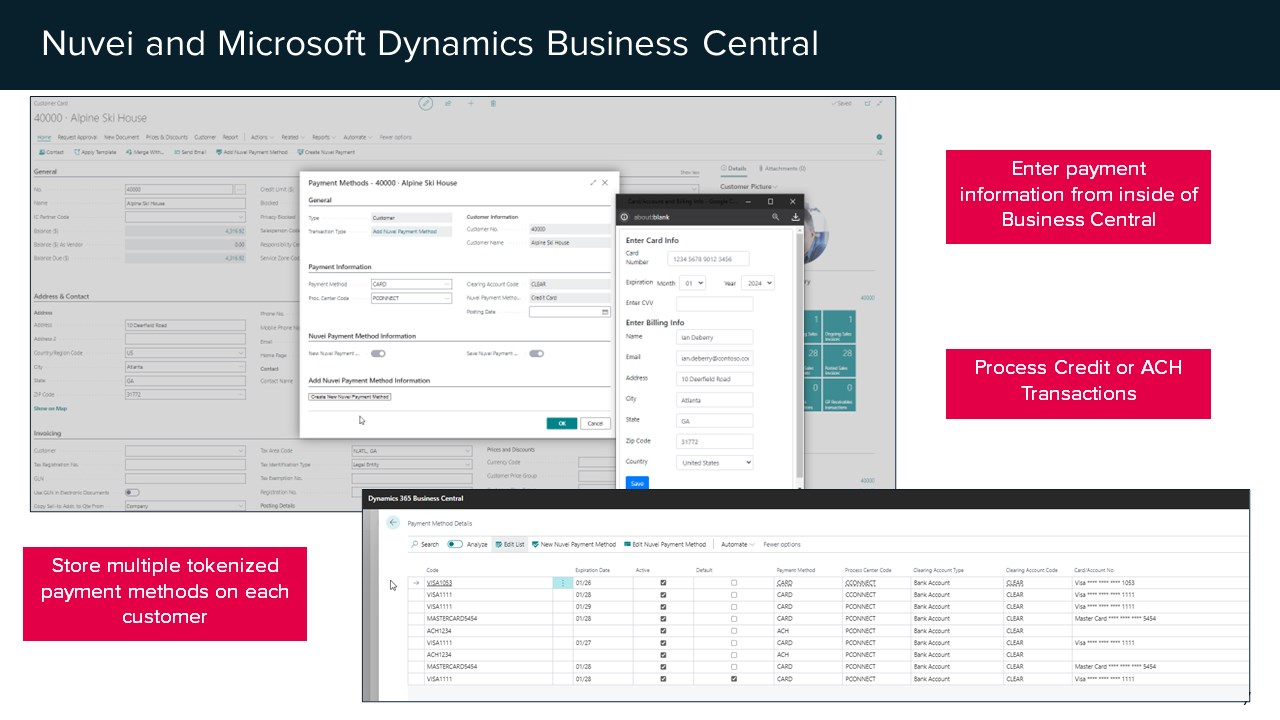Open the Country dropdown showing United States
This screenshot has width=1280, height=720.
(714, 463)
